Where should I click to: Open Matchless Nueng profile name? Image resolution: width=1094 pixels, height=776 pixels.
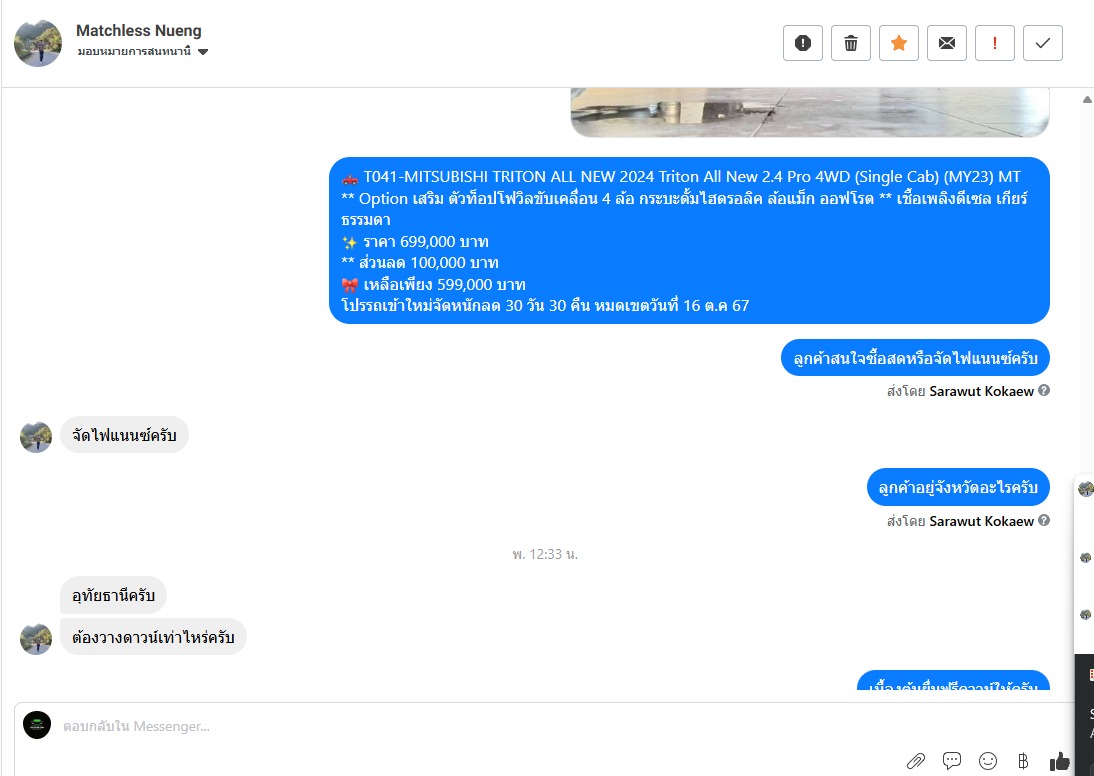coord(139,31)
